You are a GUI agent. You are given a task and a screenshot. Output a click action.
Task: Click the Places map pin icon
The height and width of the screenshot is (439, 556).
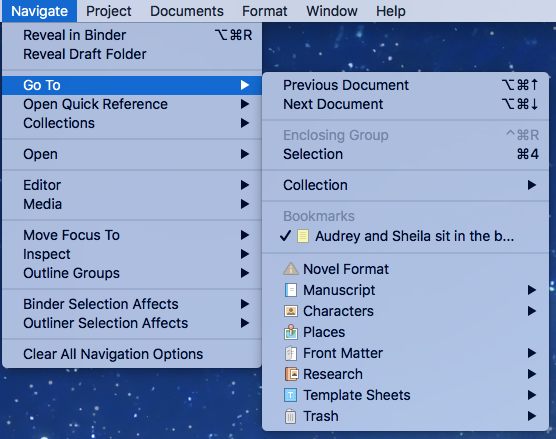[291, 332]
